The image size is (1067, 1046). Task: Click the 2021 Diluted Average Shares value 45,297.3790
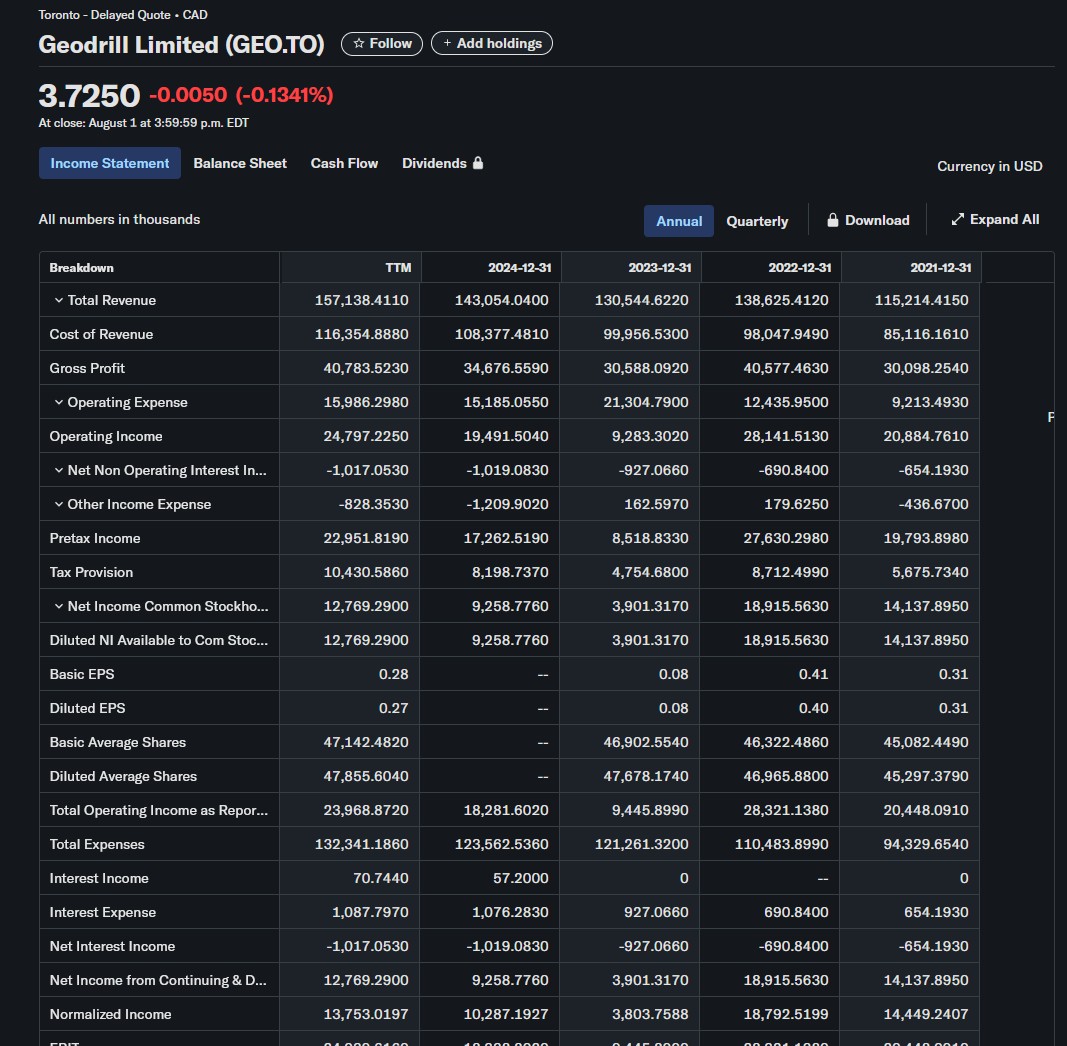pos(926,777)
